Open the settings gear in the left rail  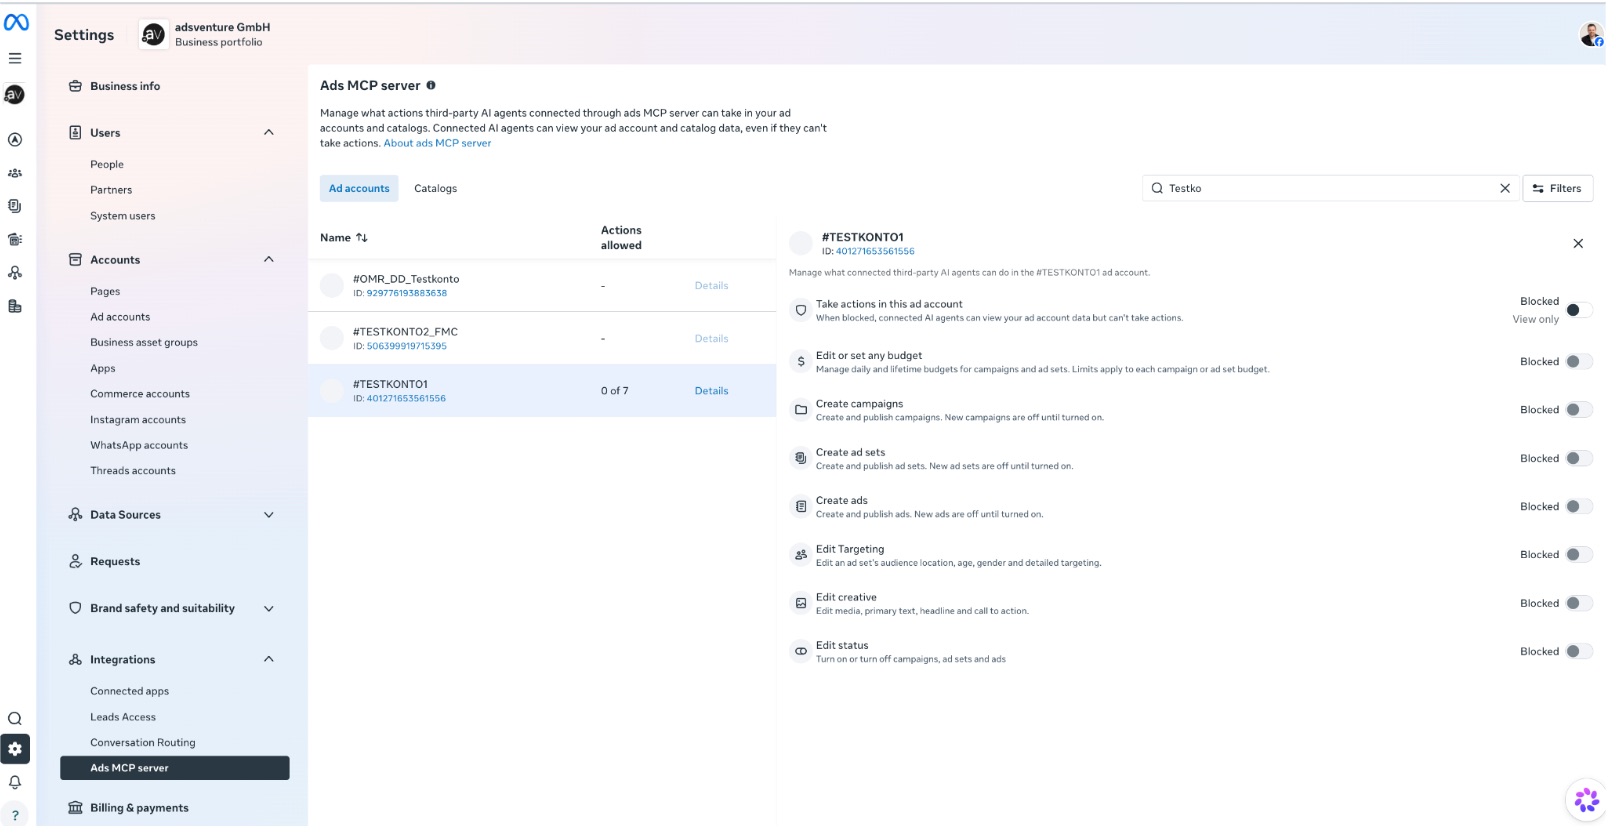[15, 749]
